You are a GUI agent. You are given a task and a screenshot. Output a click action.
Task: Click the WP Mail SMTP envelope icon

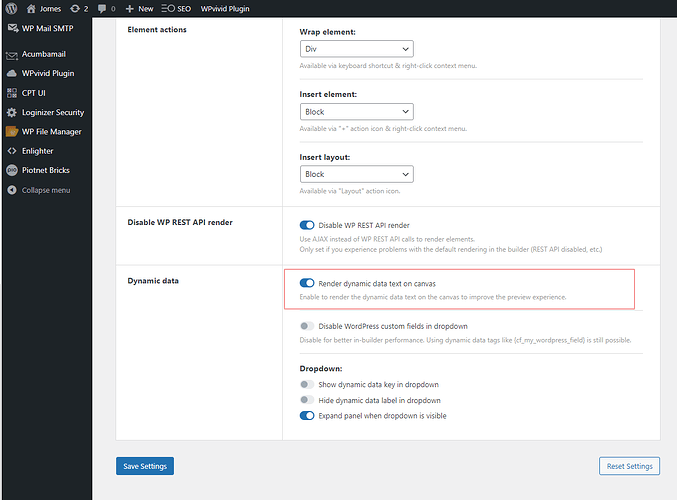tap(13, 28)
